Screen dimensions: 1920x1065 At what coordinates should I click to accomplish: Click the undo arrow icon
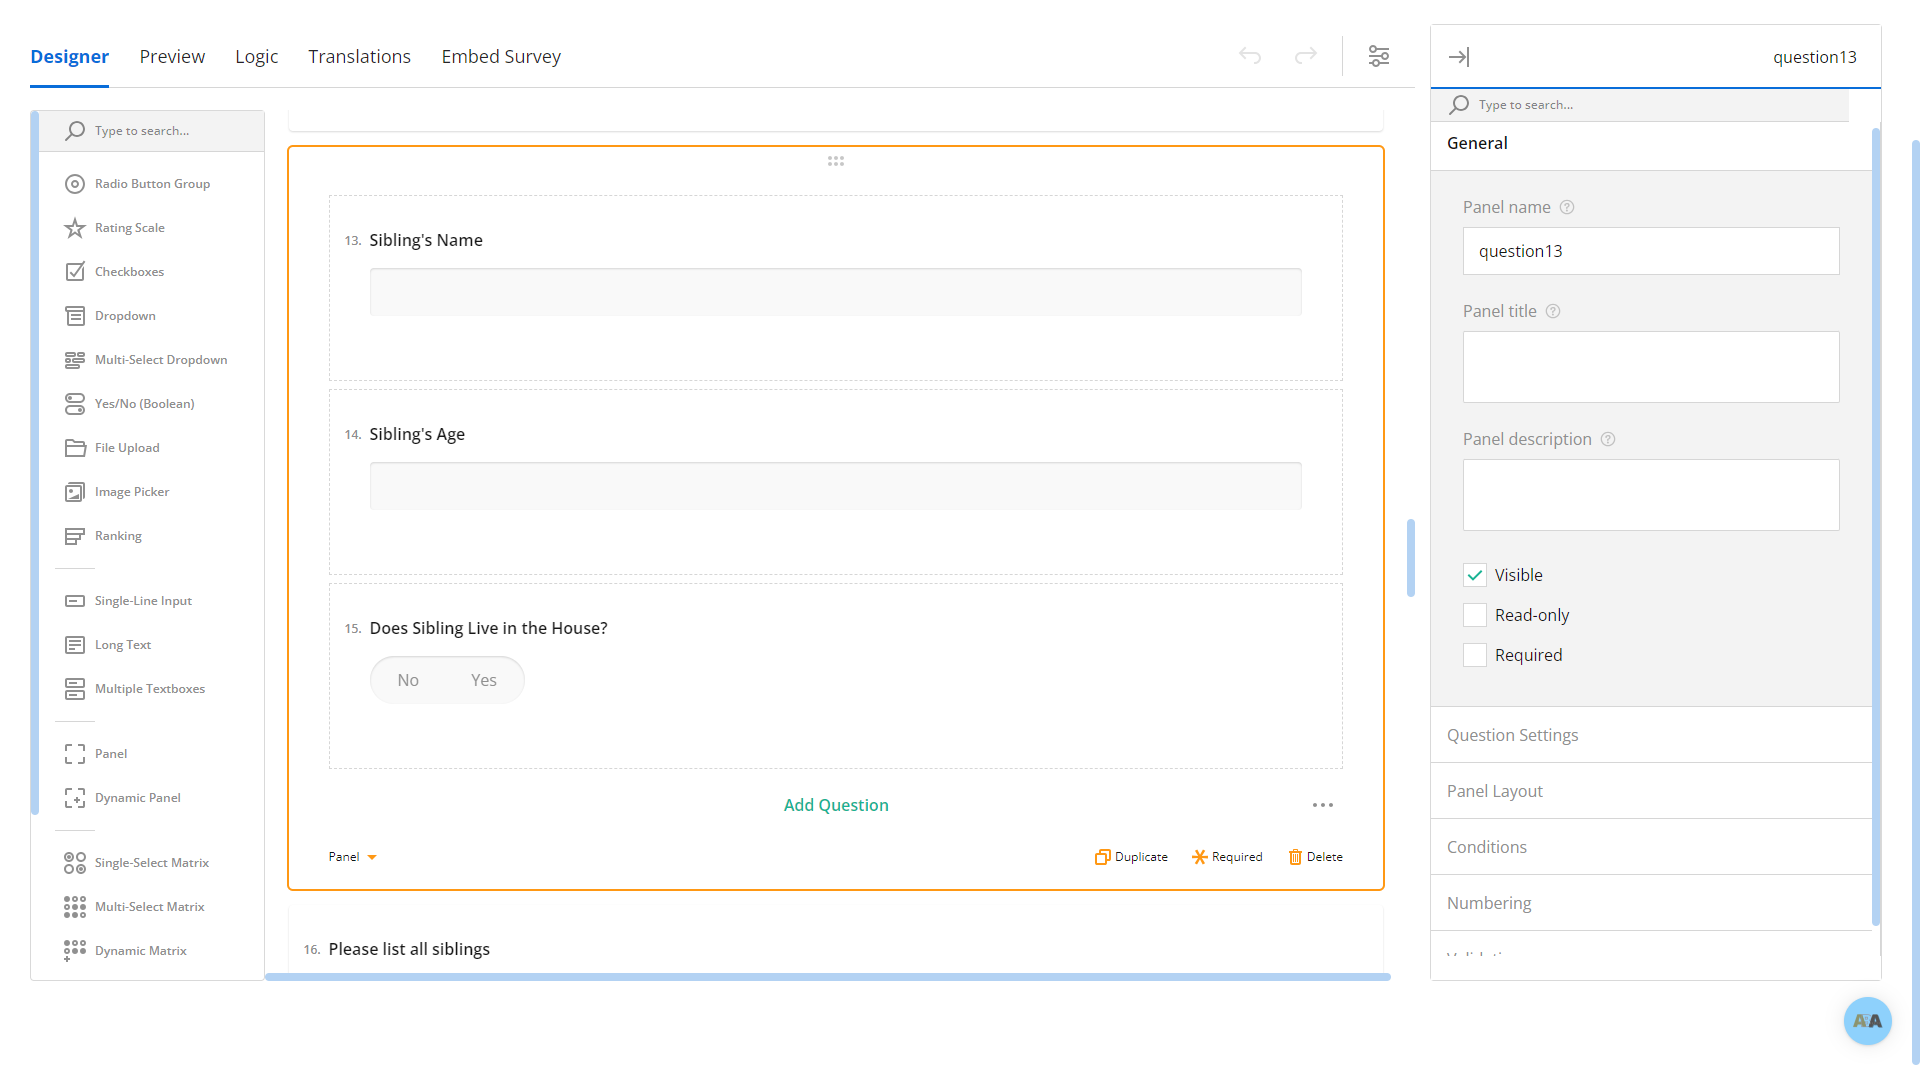(x=1250, y=56)
